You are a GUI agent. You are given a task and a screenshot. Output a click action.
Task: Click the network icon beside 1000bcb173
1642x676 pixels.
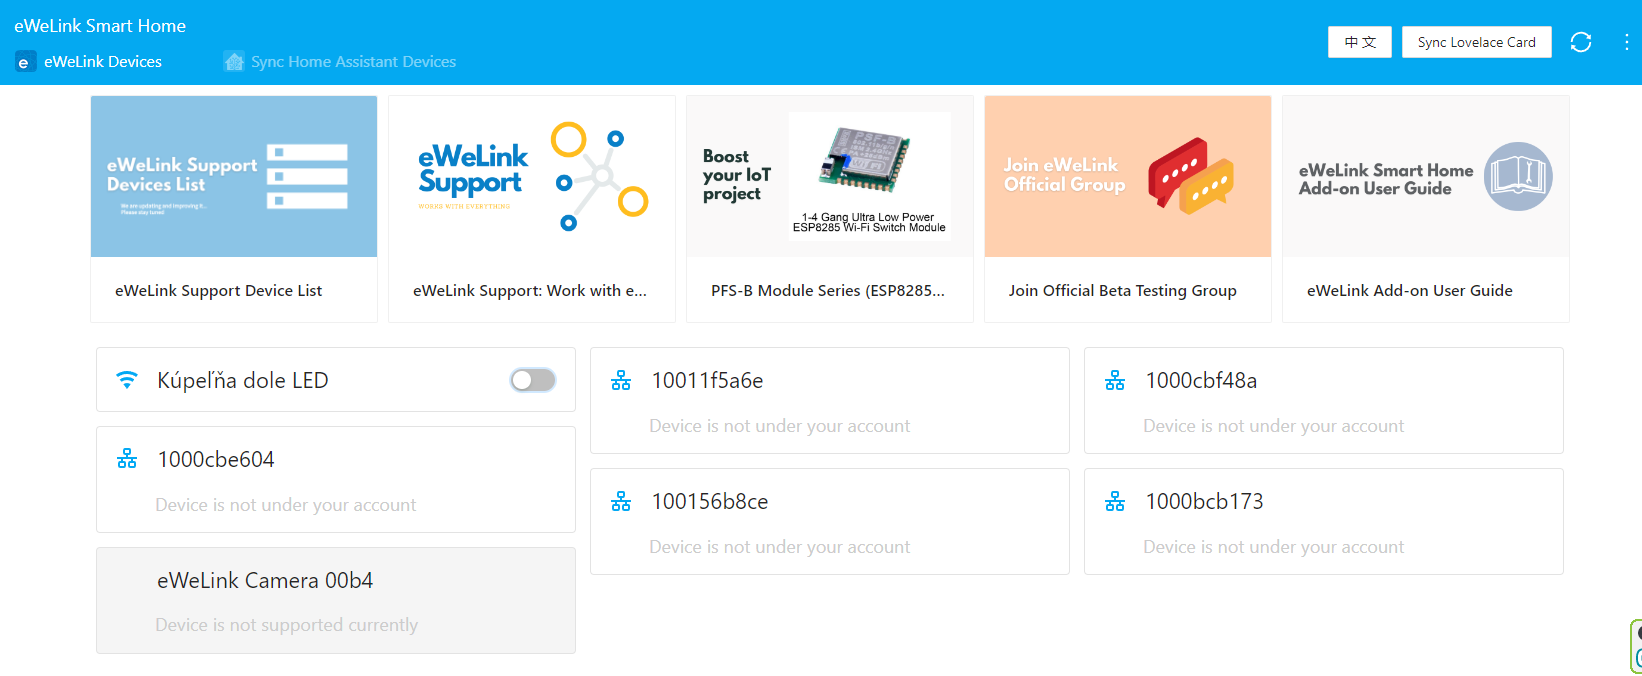click(x=1115, y=501)
